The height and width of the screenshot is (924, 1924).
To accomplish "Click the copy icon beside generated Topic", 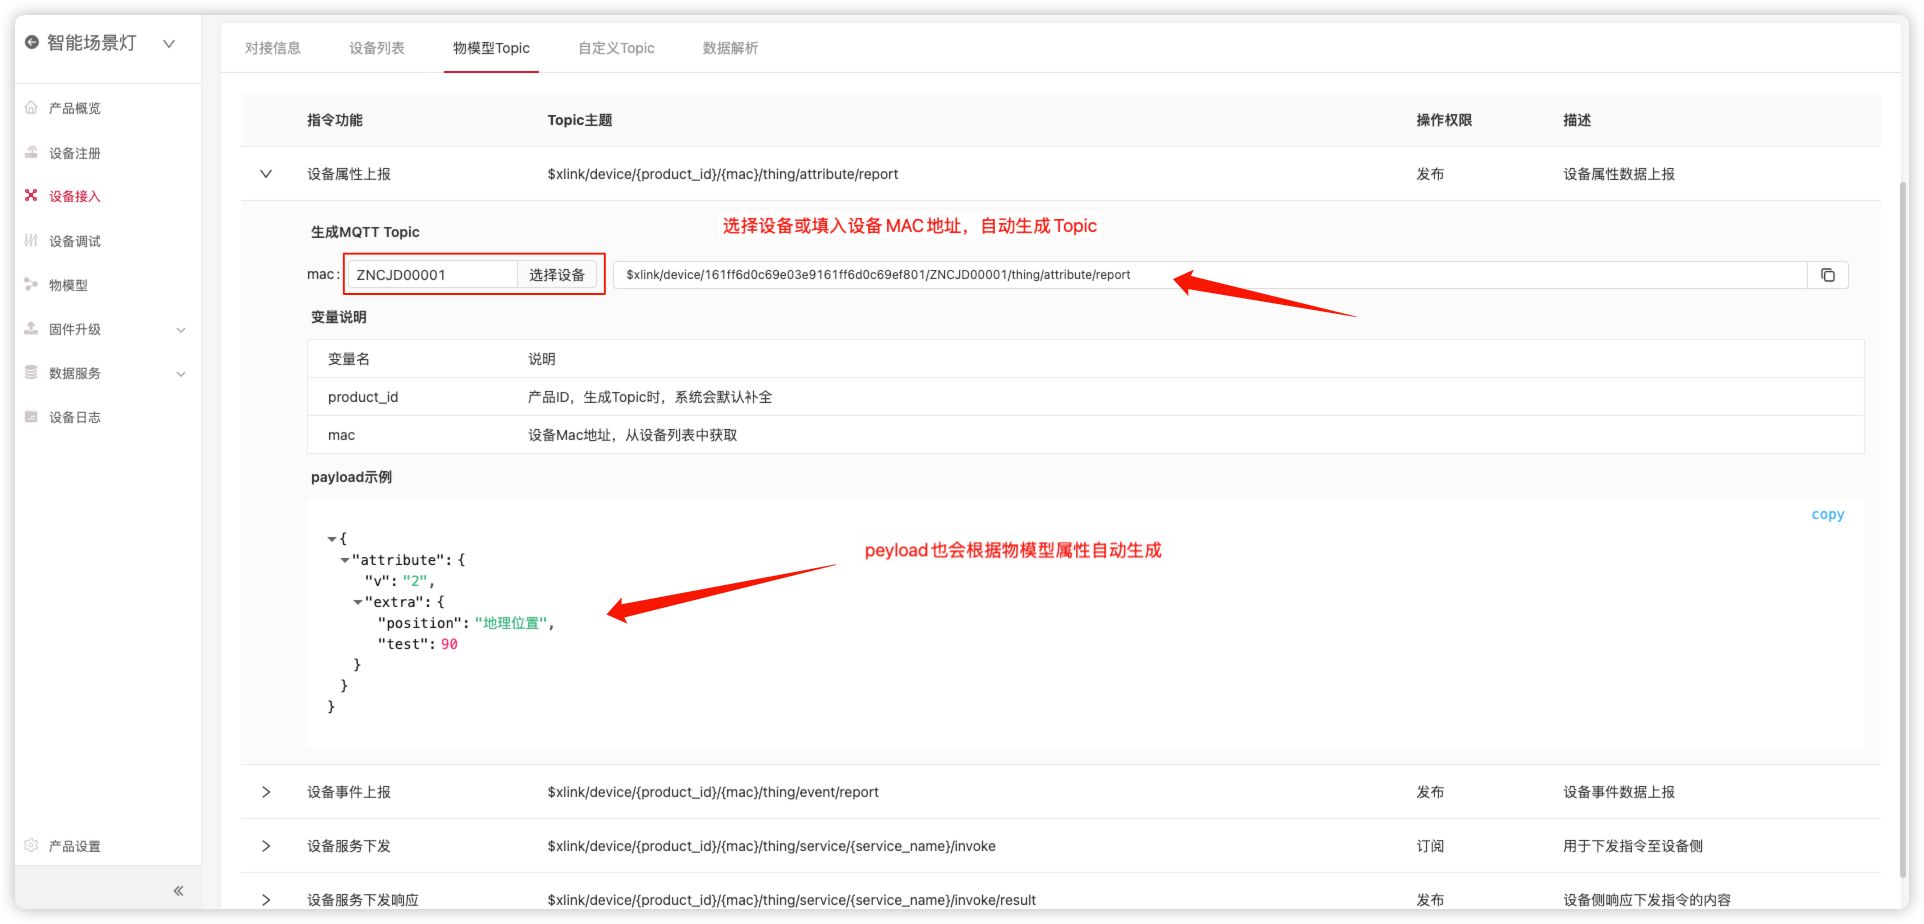I will 1827,275.
